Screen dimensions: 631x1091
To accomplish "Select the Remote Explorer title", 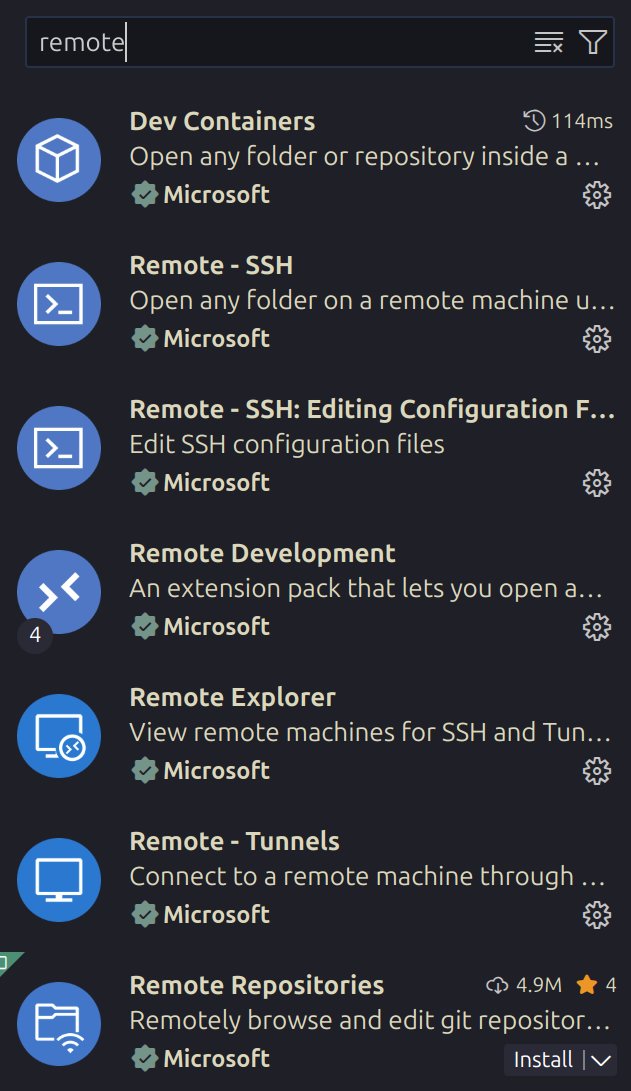I will pos(232,698).
